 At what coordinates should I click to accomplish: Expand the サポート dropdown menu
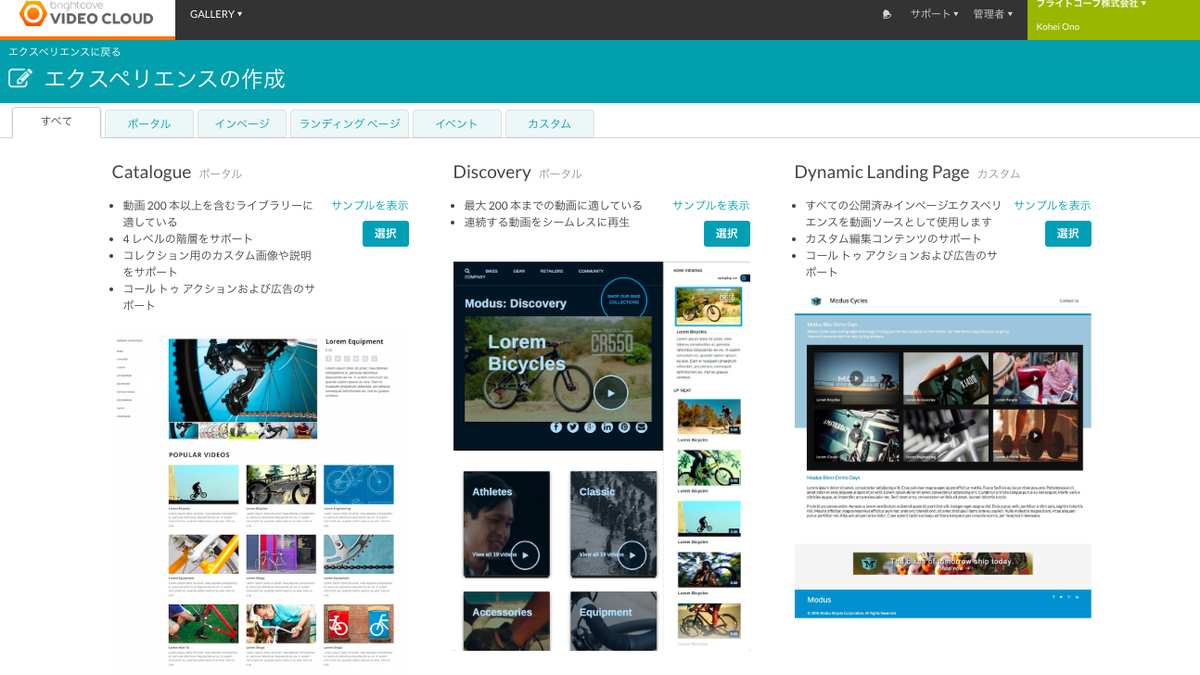[x=934, y=14]
